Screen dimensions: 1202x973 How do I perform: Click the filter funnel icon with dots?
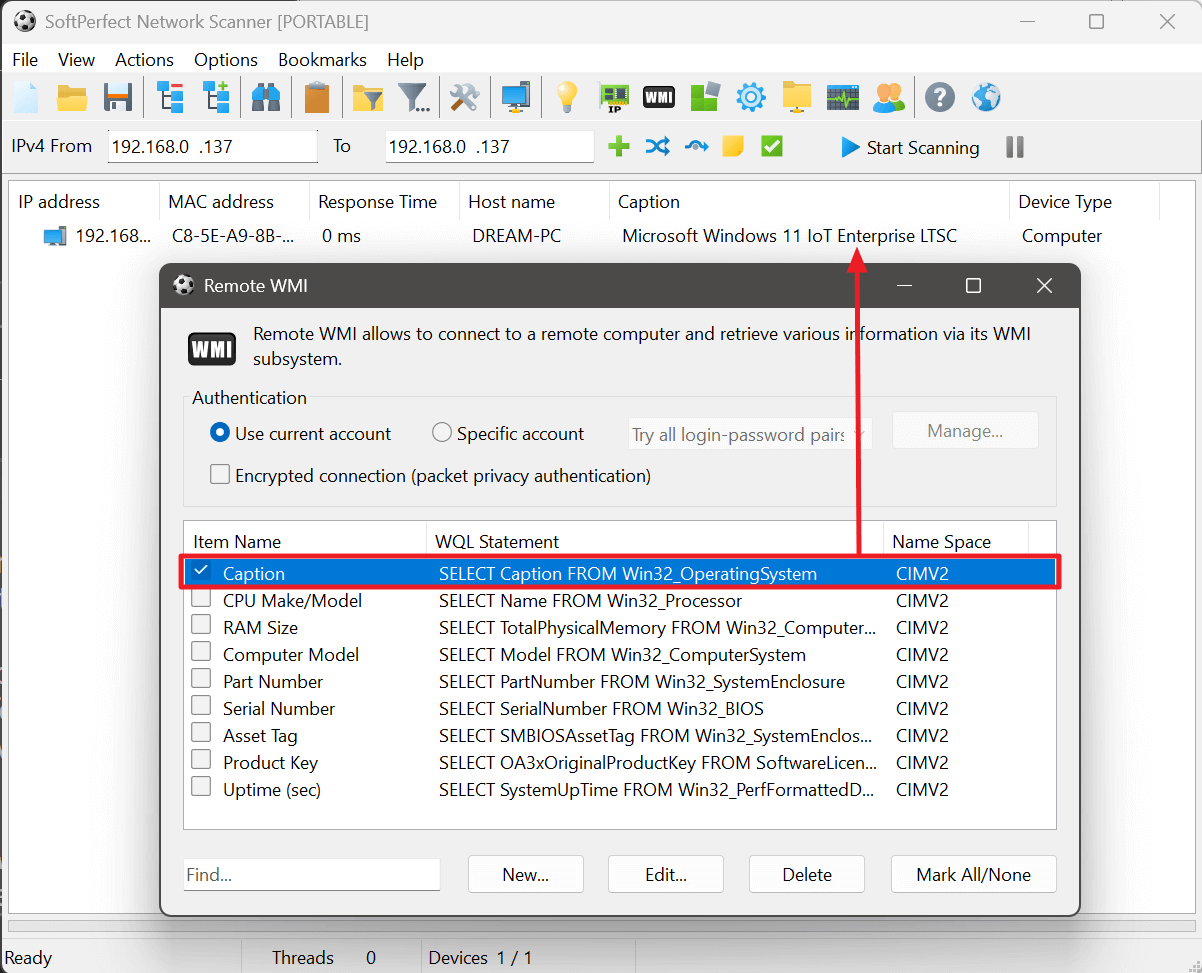pyautogui.click(x=414, y=97)
